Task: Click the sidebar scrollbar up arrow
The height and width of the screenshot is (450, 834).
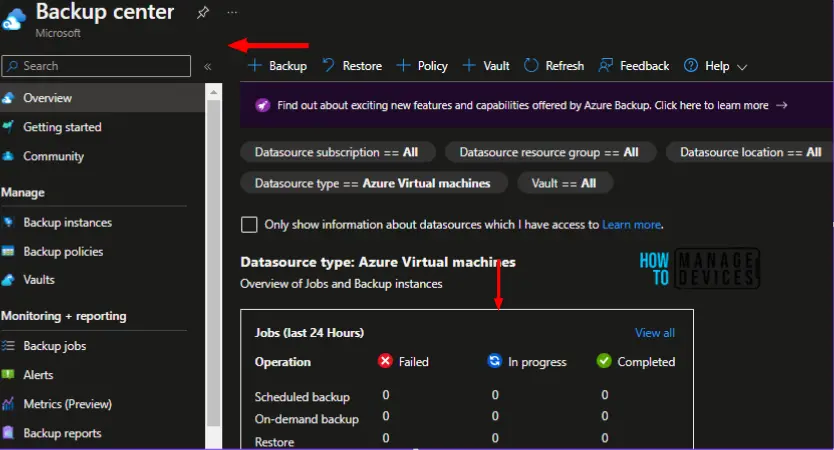Action: point(213,93)
